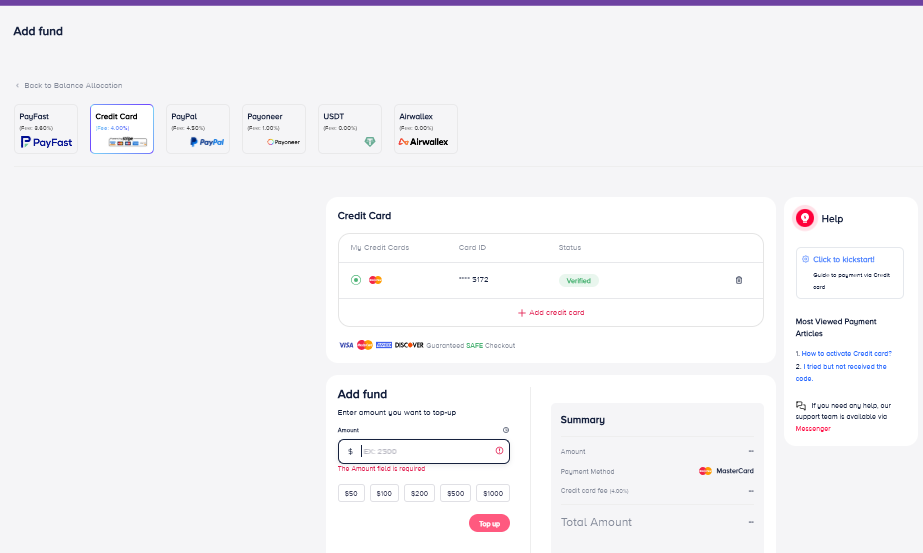The image size is (923, 553).
Task: Click the Mastercard logo in card row
Action: tap(376, 280)
